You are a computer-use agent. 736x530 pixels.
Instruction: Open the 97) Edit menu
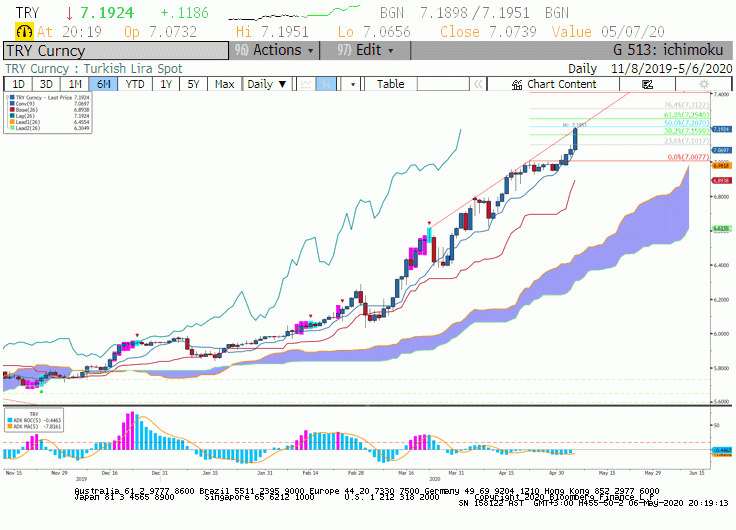365,50
